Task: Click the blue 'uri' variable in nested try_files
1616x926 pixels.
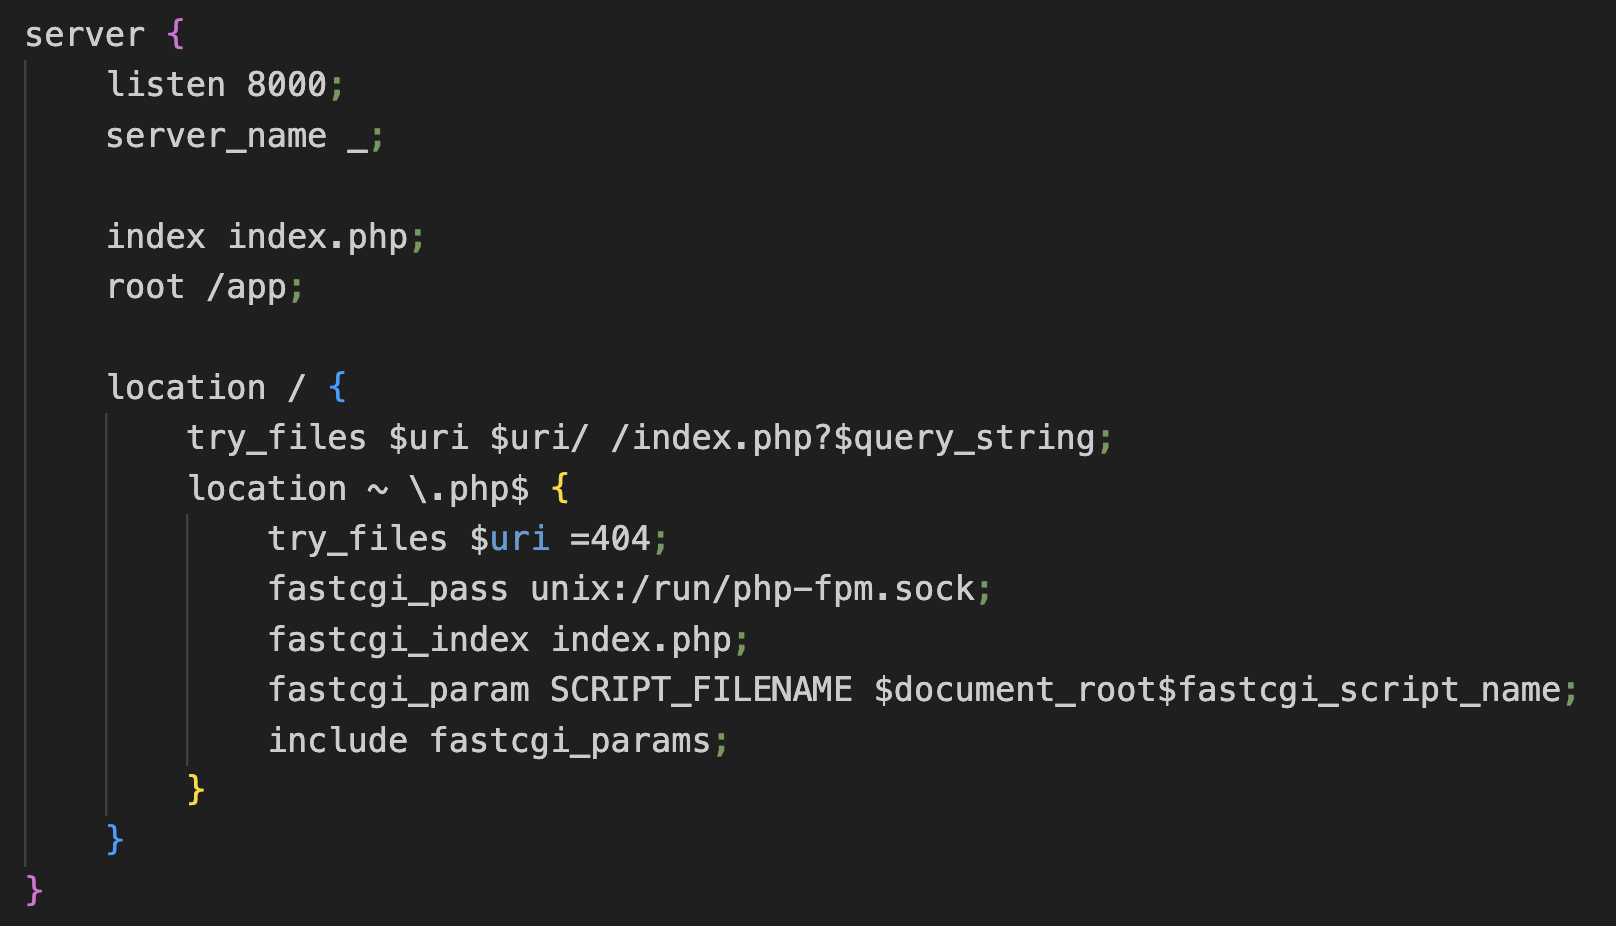Action: [x=520, y=539]
